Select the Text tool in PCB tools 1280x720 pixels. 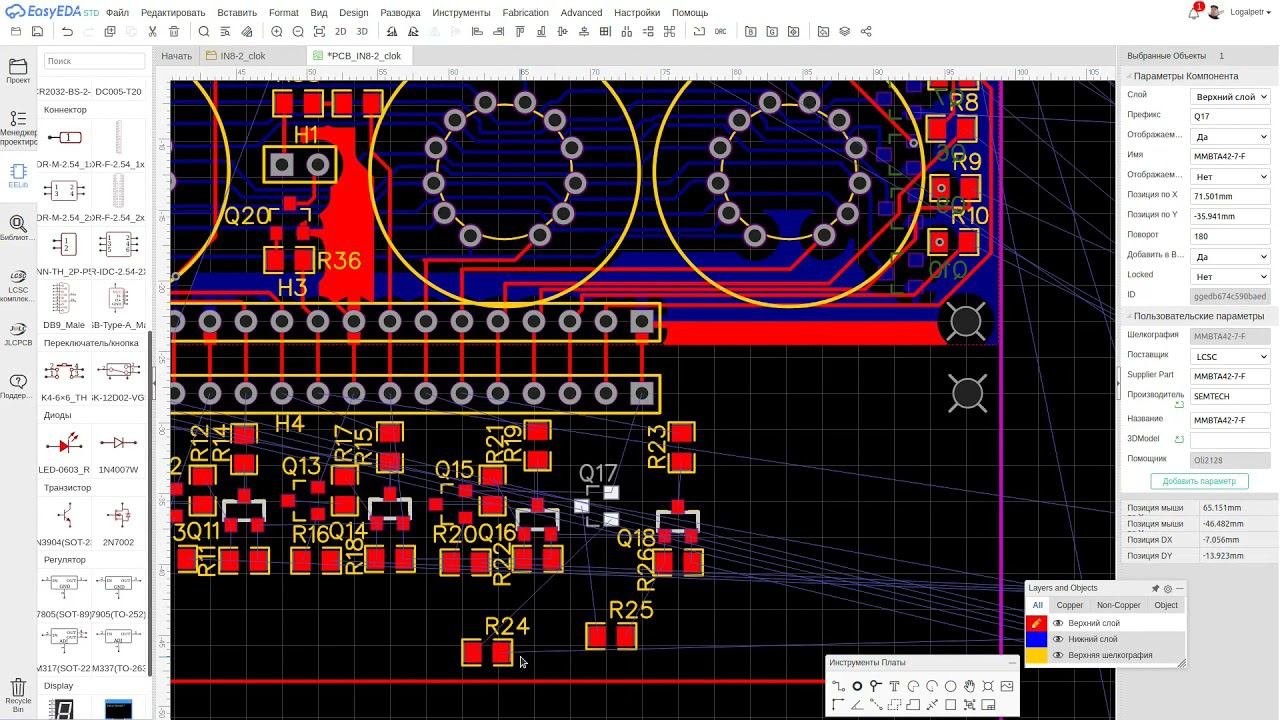[894, 686]
